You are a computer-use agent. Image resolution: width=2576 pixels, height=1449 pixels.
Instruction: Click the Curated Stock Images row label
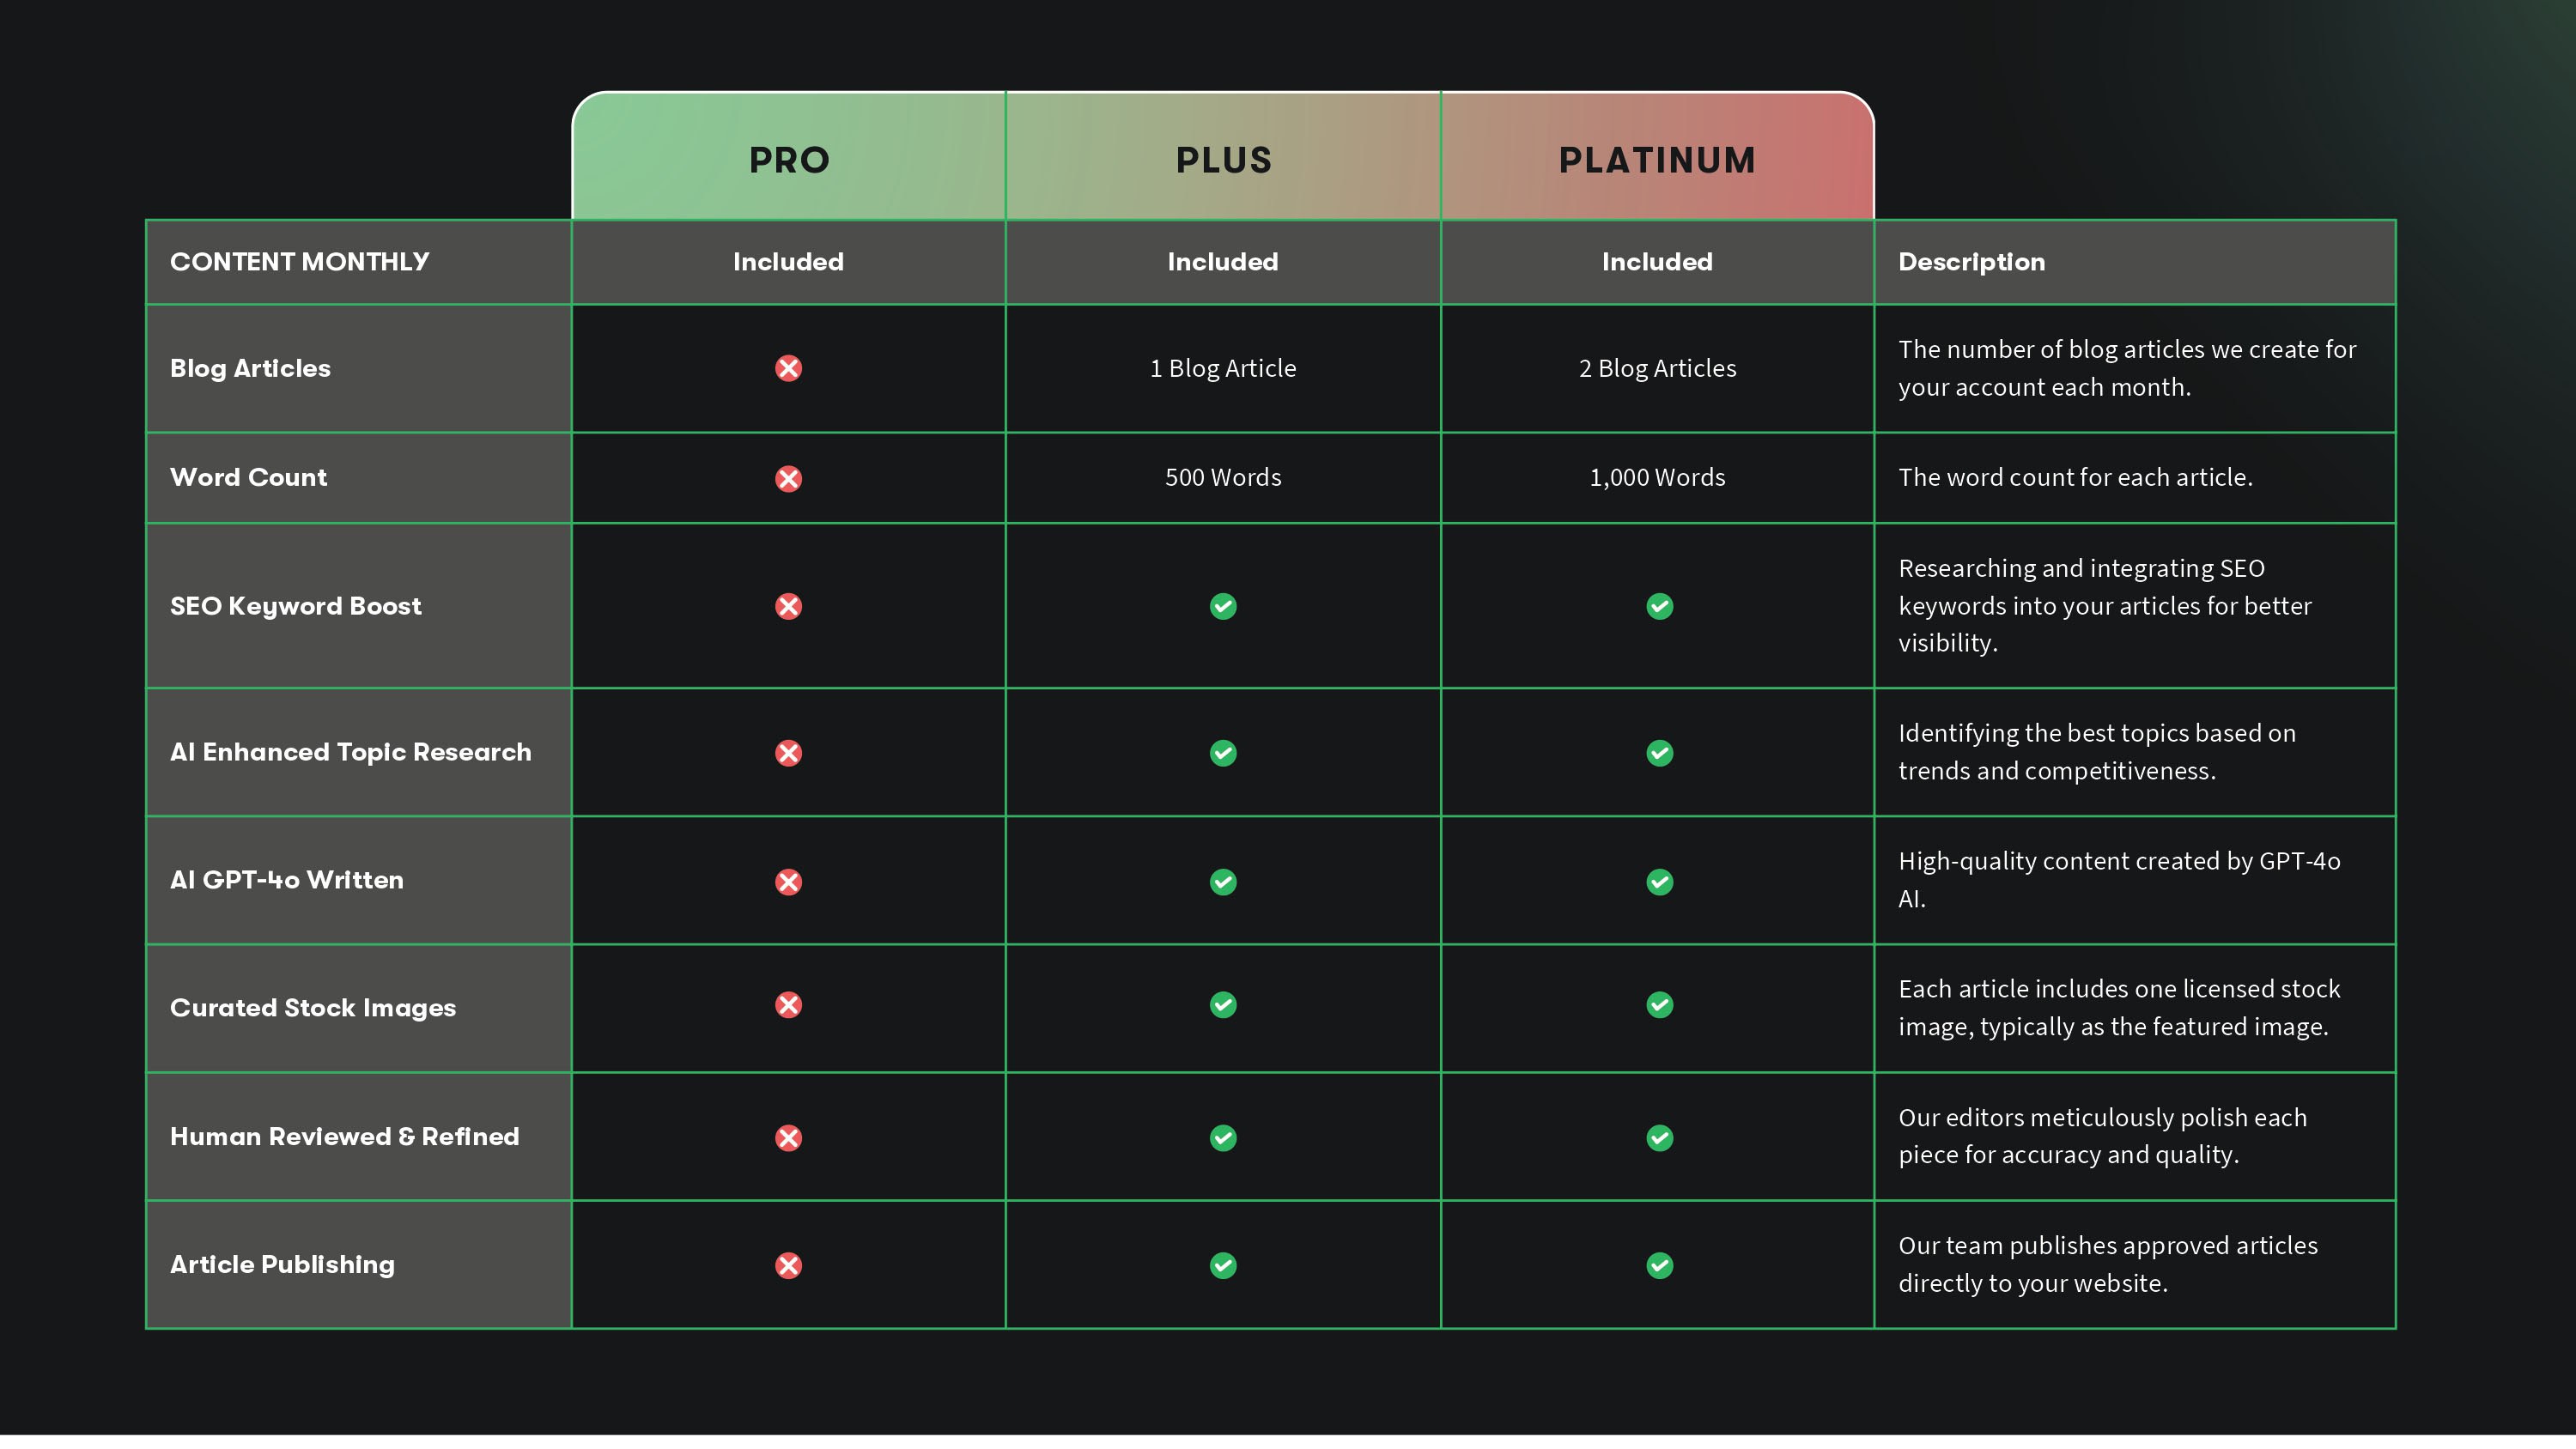tap(313, 1007)
